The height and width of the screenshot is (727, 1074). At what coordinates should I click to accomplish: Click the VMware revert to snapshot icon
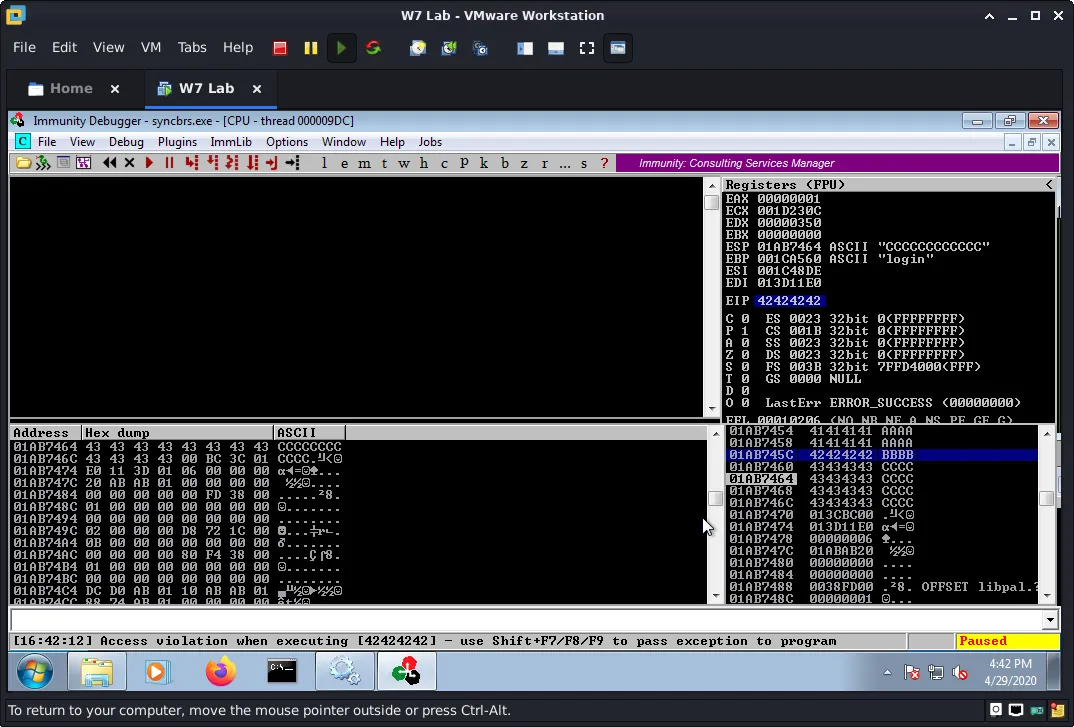click(449, 48)
